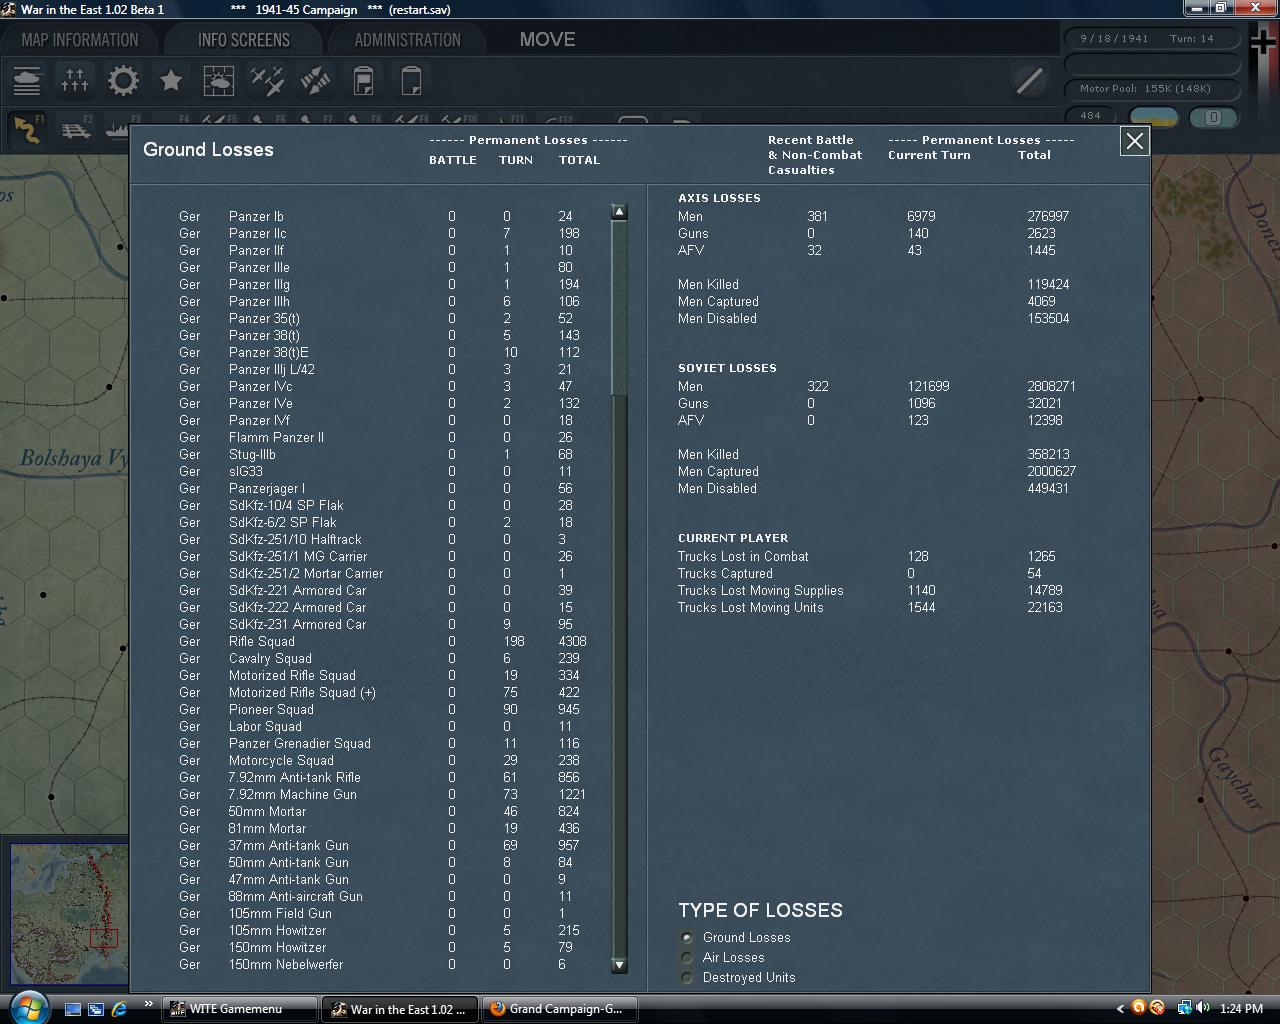The height and width of the screenshot is (1024, 1280).
Task: Close the Ground Losses window
Action: 1135,141
